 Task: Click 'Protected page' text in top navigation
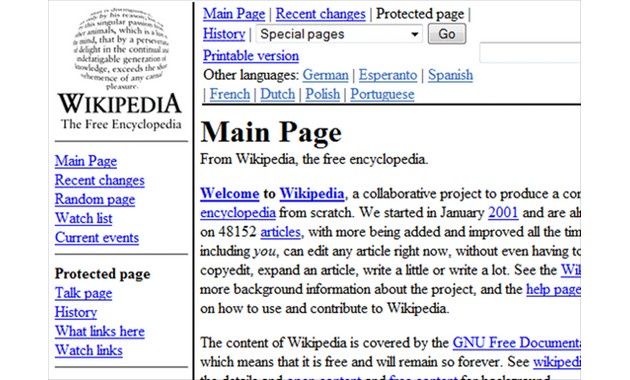coord(420,14)
